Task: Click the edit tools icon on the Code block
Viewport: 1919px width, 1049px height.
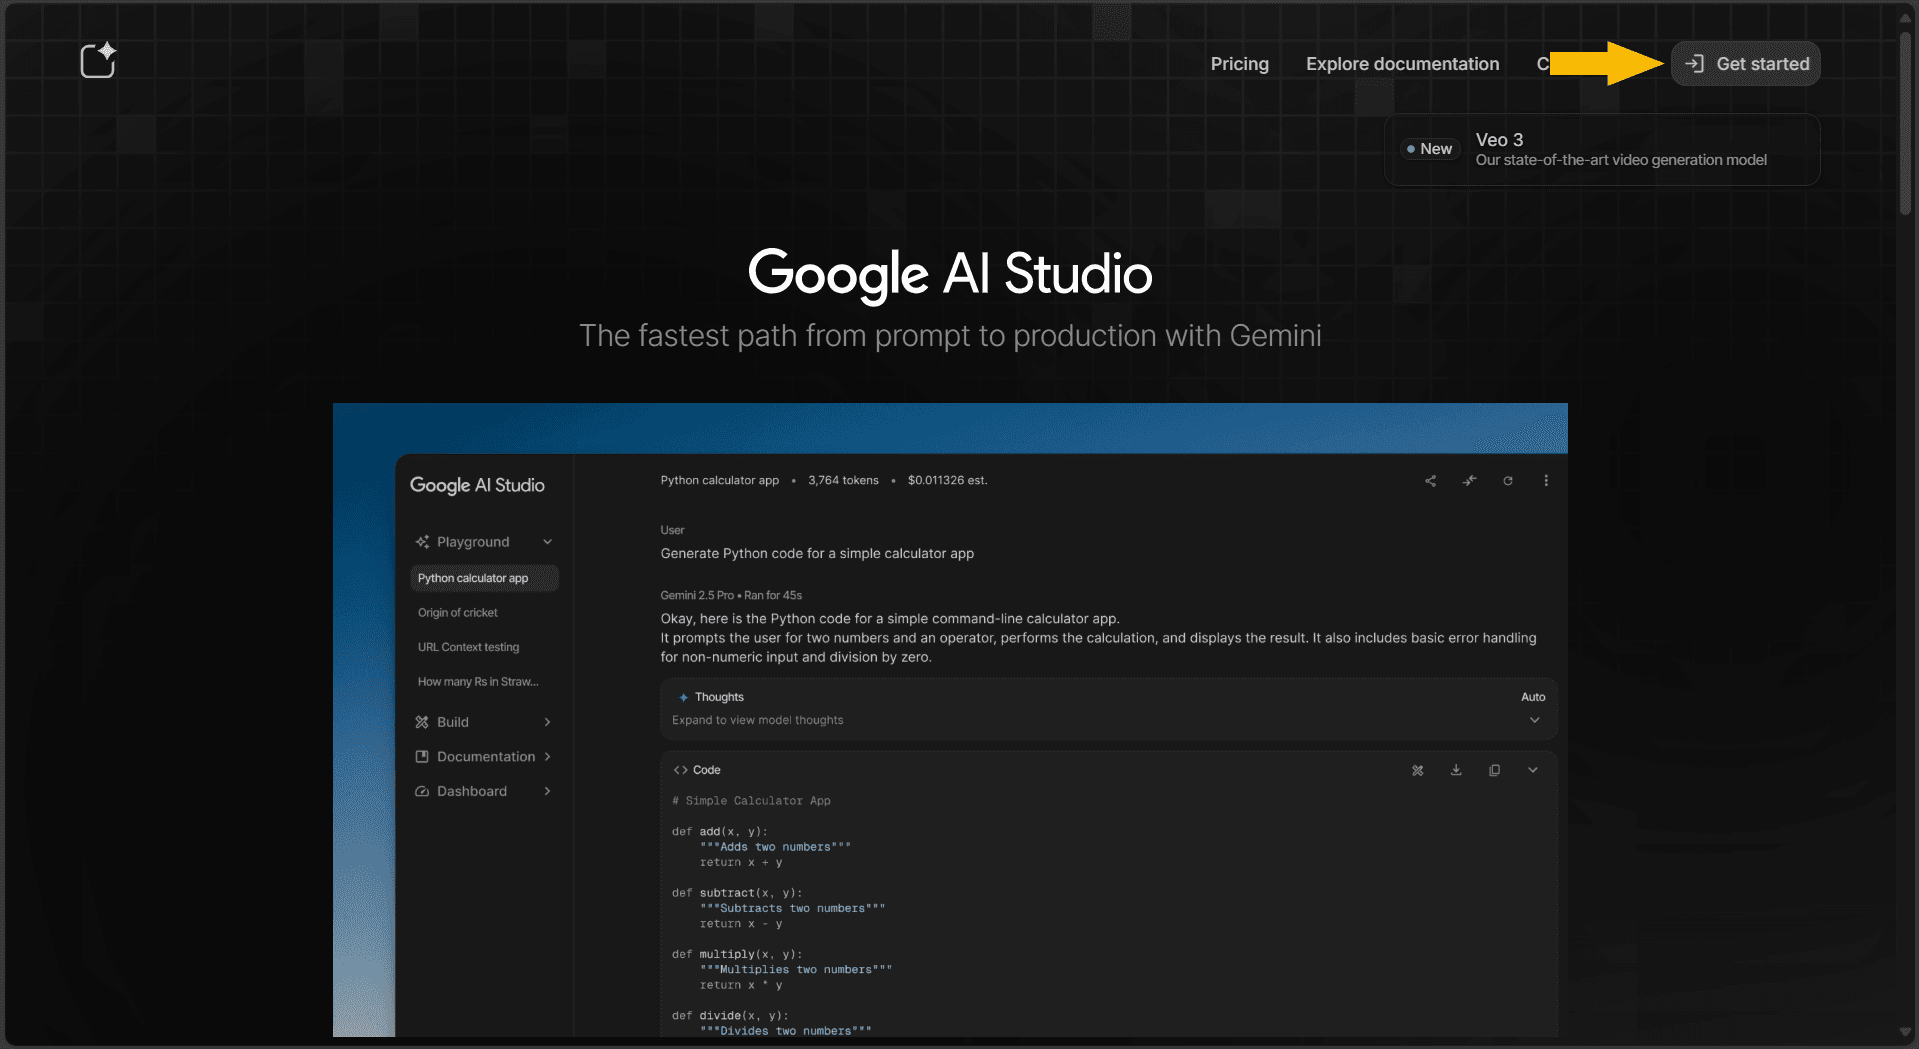Action: coord(1417,770)
